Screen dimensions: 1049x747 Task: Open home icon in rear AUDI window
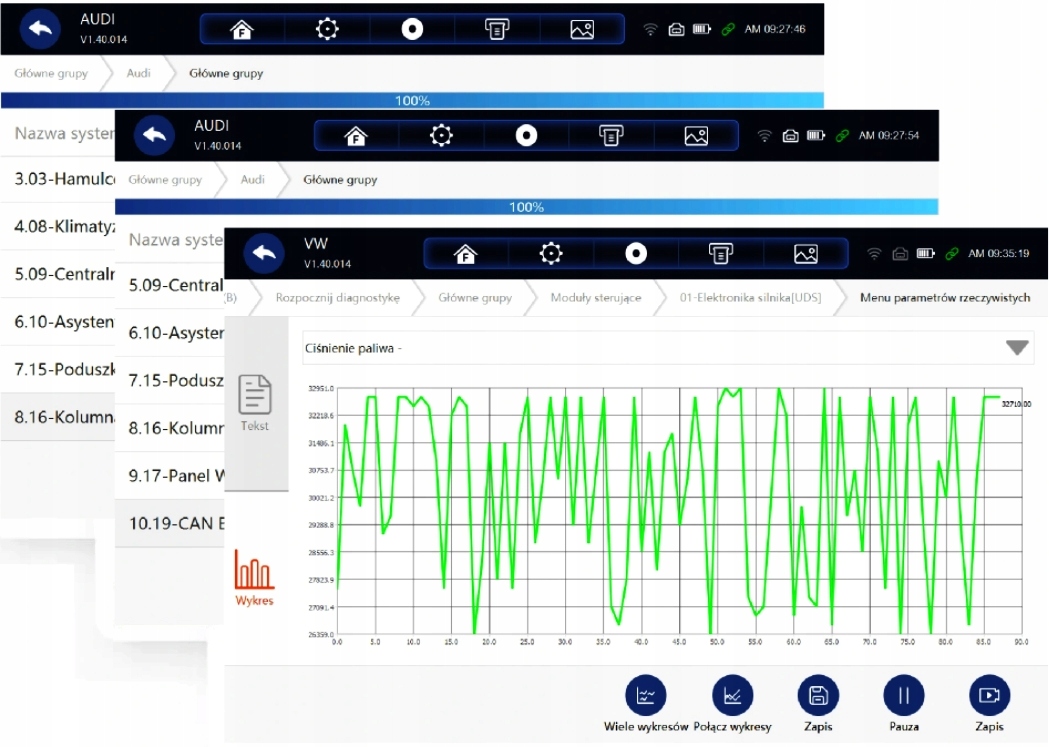click(x=242, y=29)
